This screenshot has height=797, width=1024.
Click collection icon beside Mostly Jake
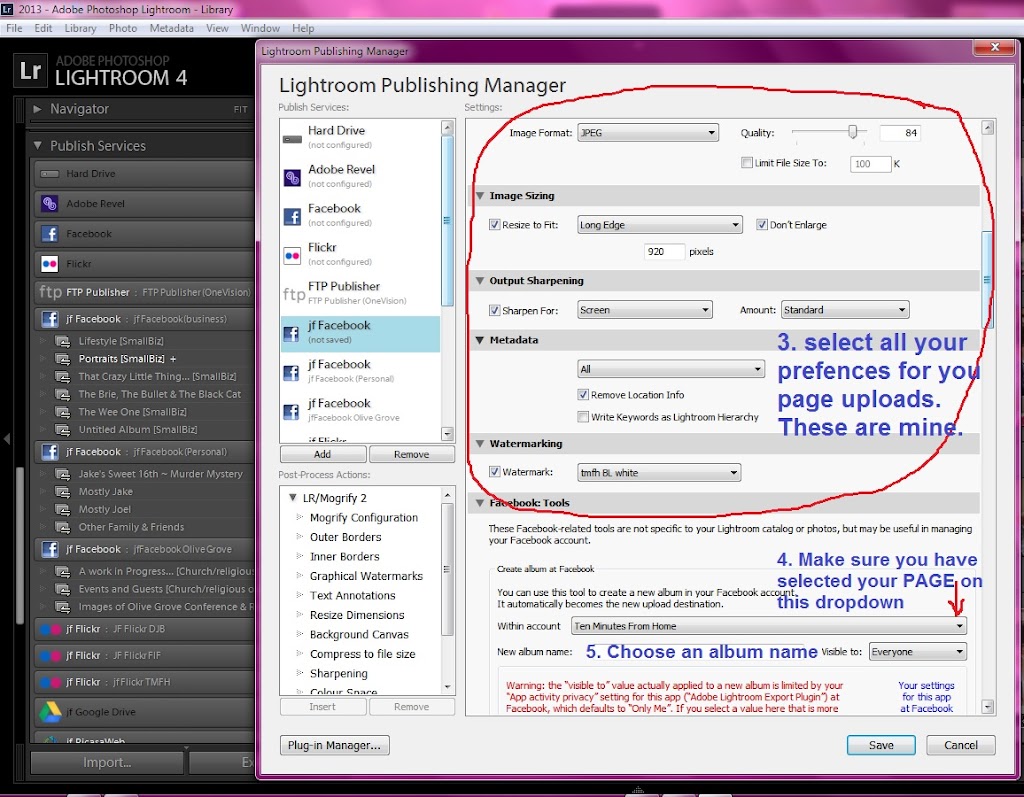(x=63, y=492)
